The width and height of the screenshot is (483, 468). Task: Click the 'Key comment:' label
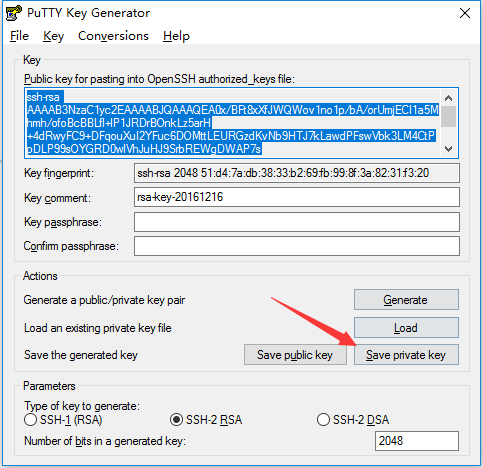(57, 198)
